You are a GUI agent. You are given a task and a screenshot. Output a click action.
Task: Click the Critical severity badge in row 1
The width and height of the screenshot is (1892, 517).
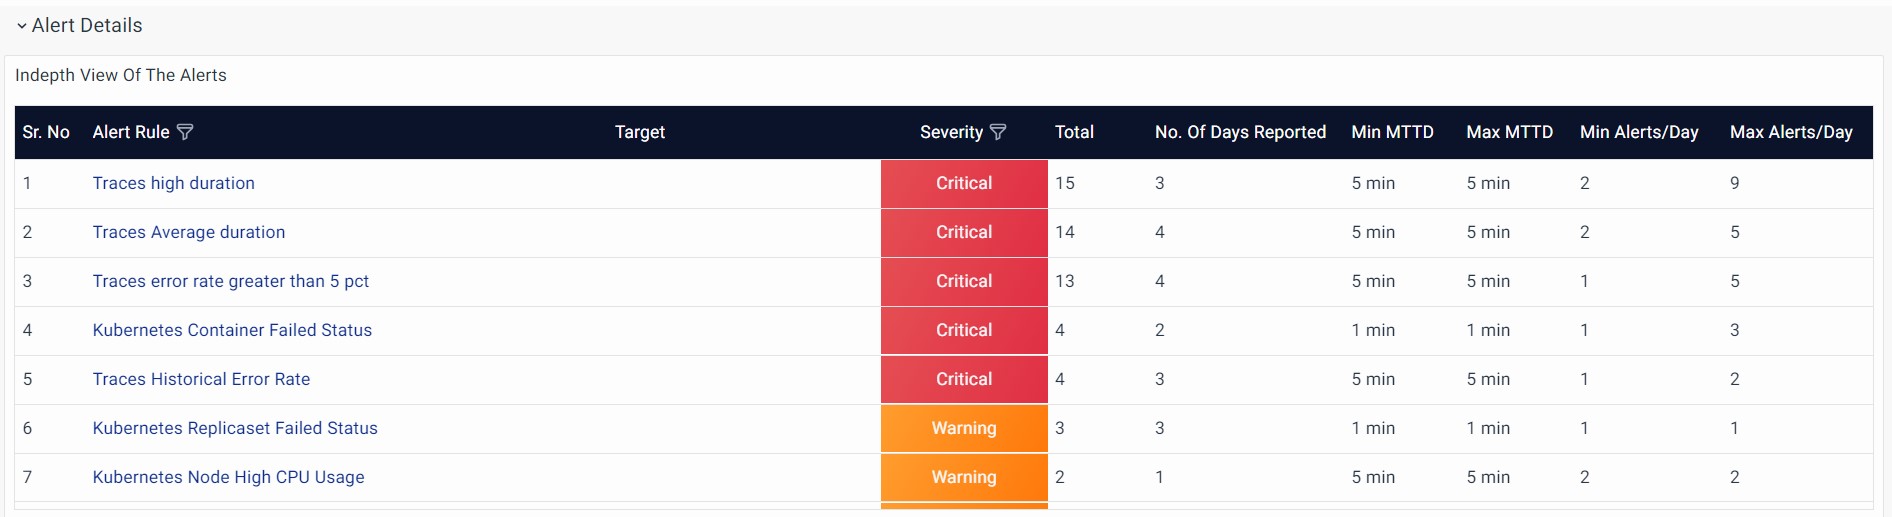[x=964, y=183]
